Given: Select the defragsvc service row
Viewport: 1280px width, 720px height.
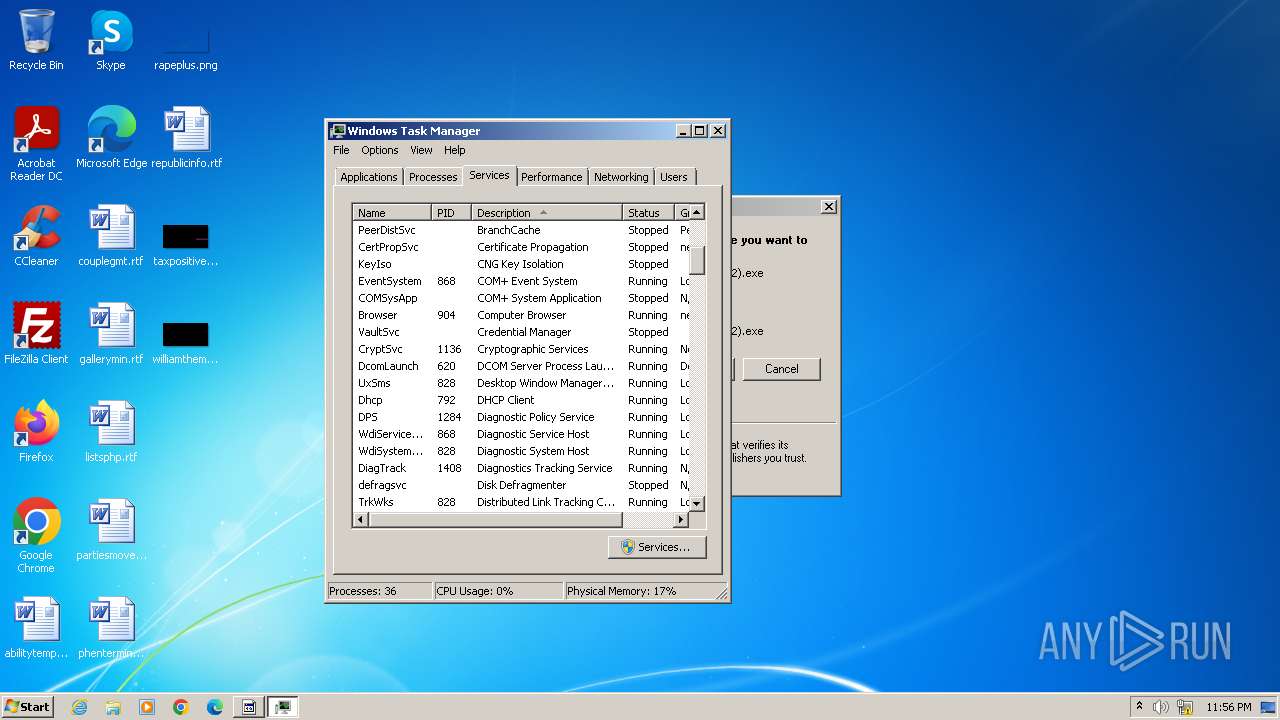Looking at the screenshot, I should (521, 485).
